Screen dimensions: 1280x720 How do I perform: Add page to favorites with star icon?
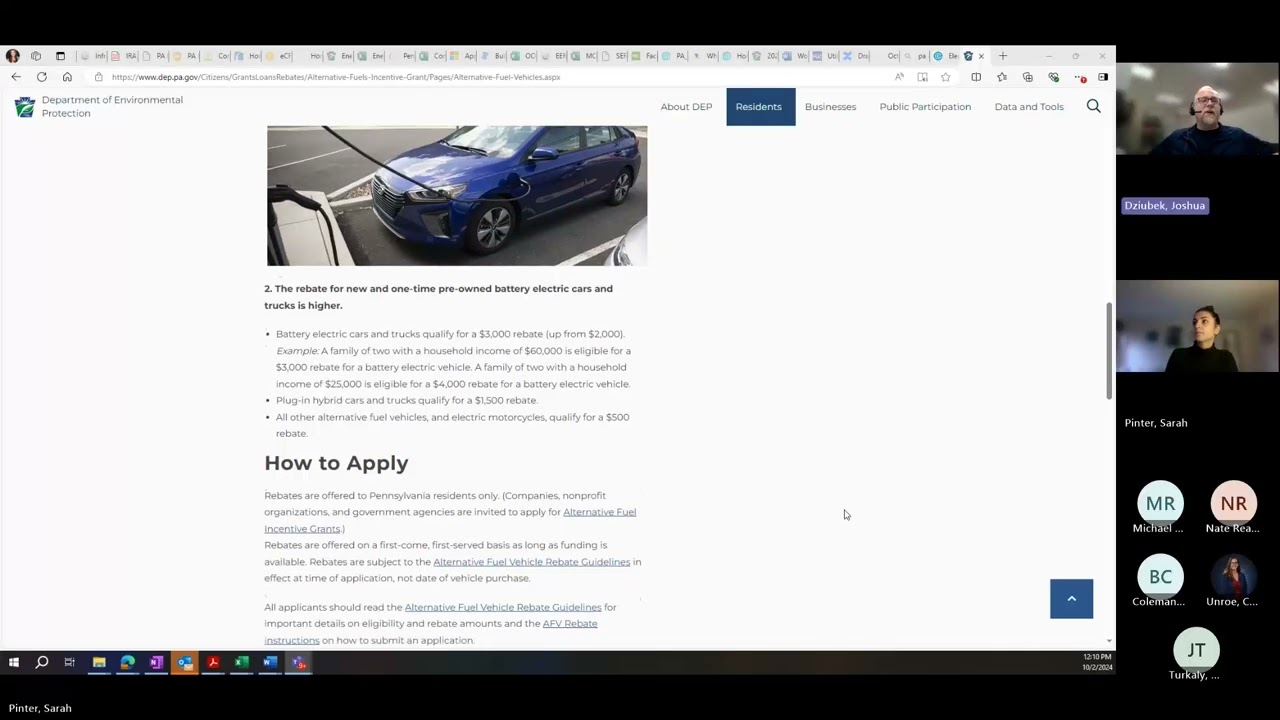(945, 77)
